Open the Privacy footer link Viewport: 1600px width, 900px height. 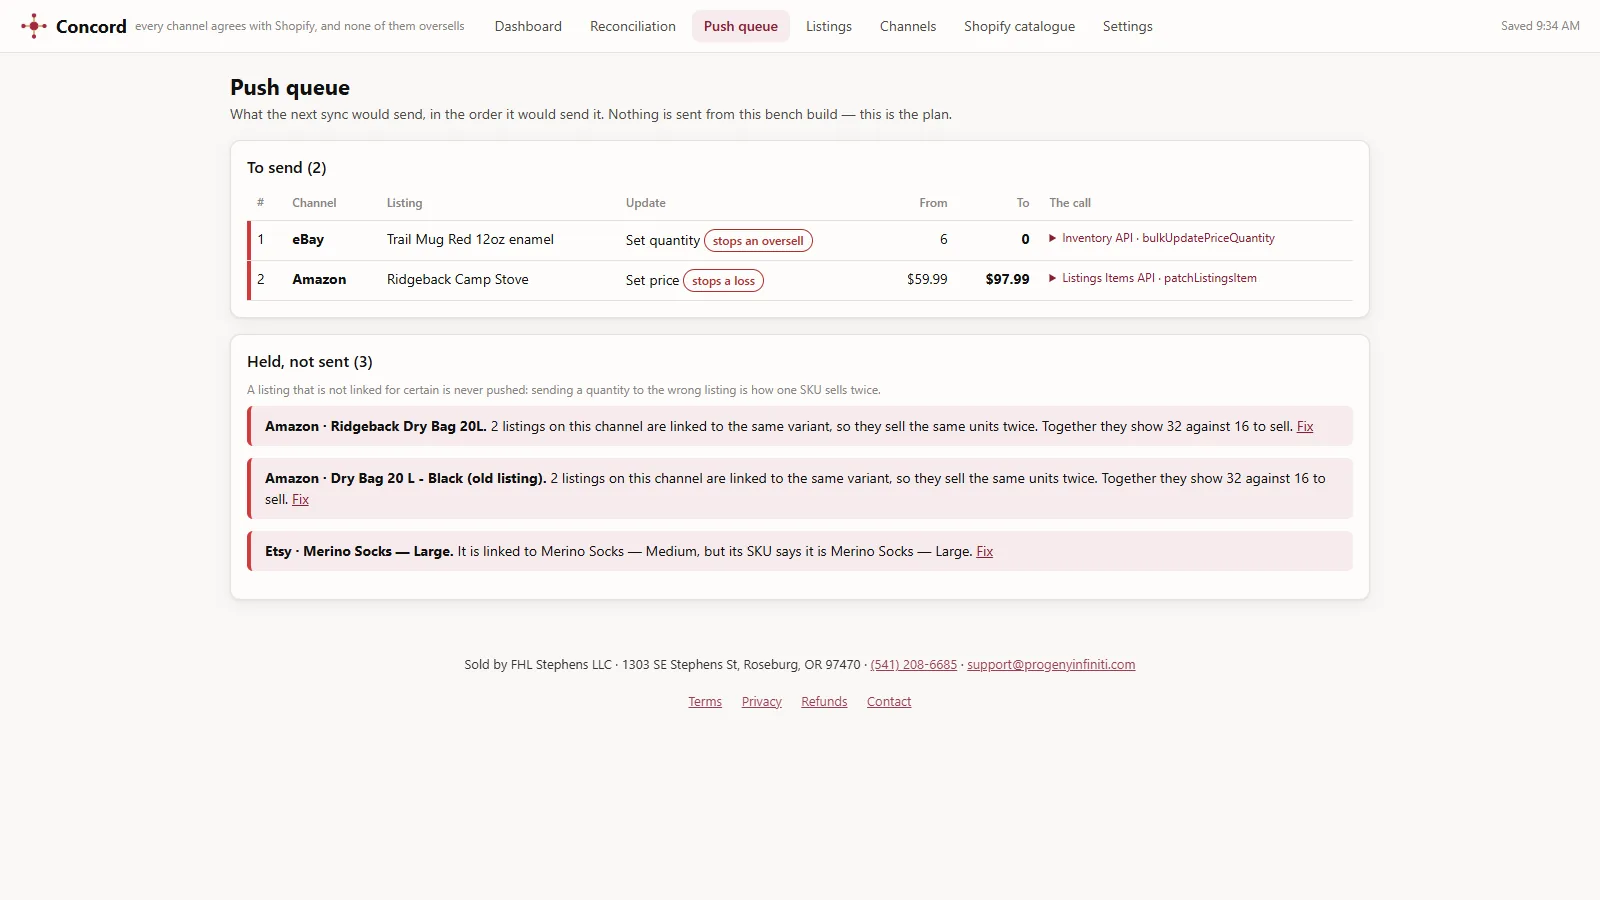(762, 702)
